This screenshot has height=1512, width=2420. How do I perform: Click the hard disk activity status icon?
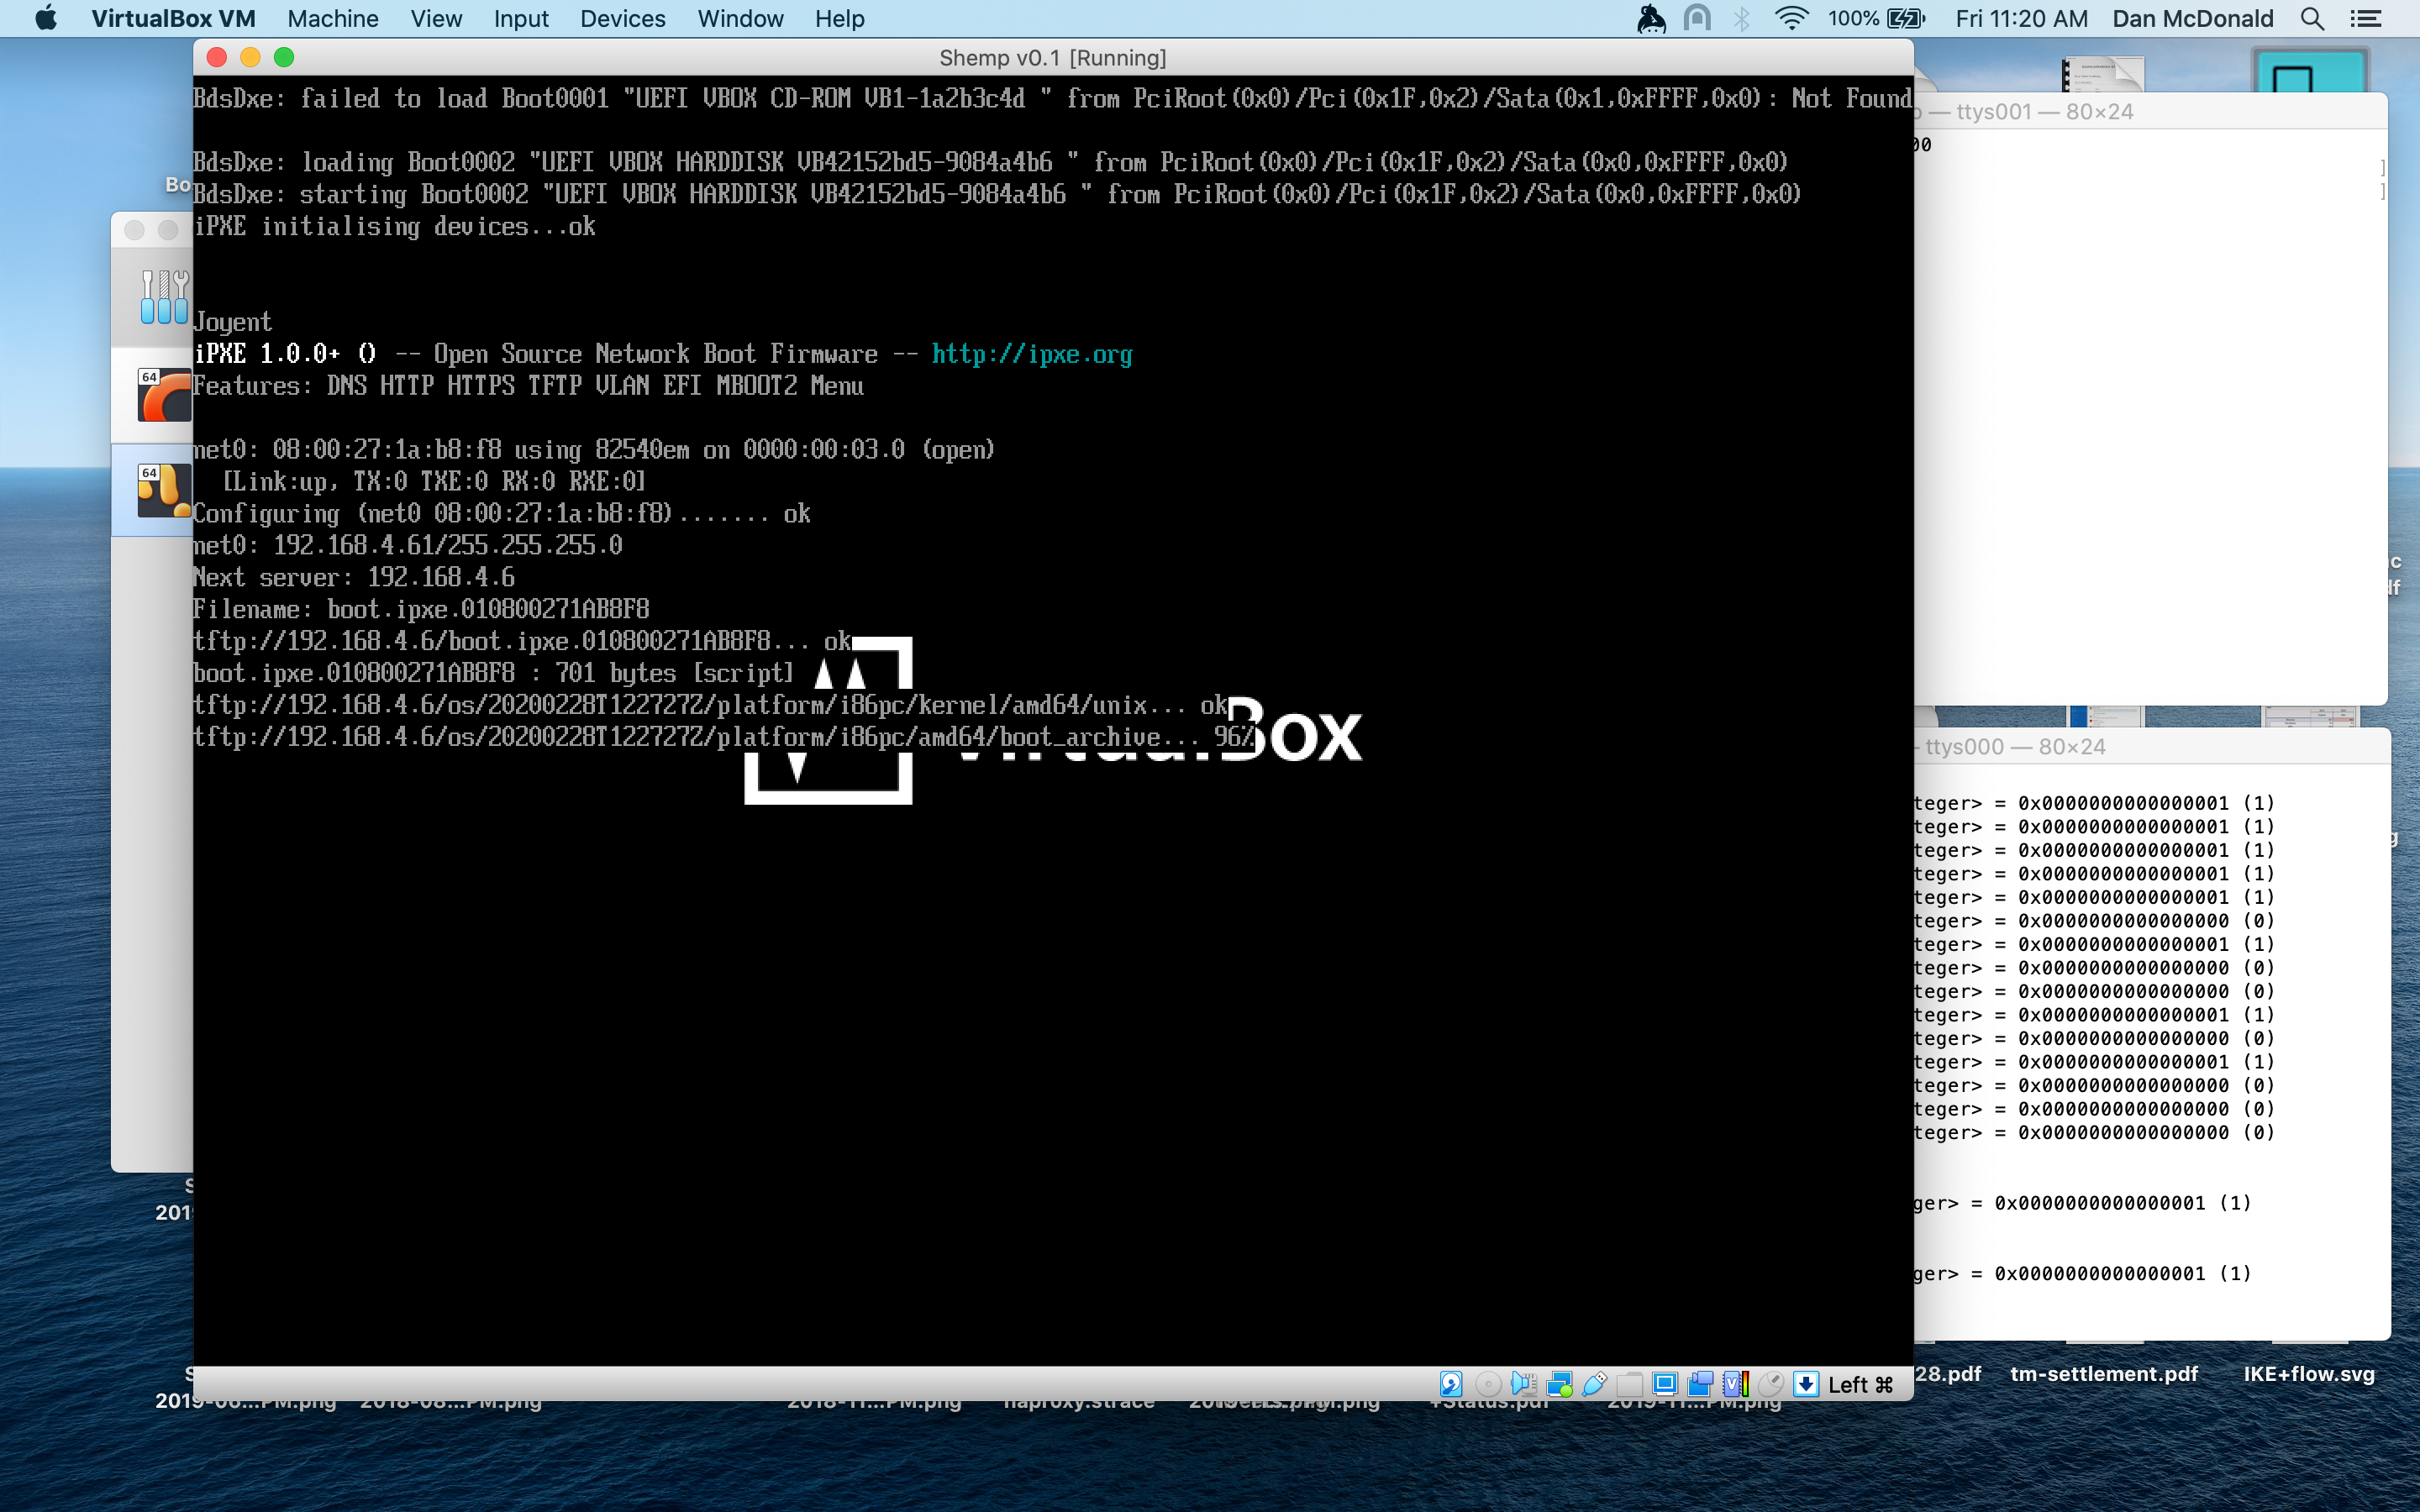pyautogui.click(x=1451, y=1384)
